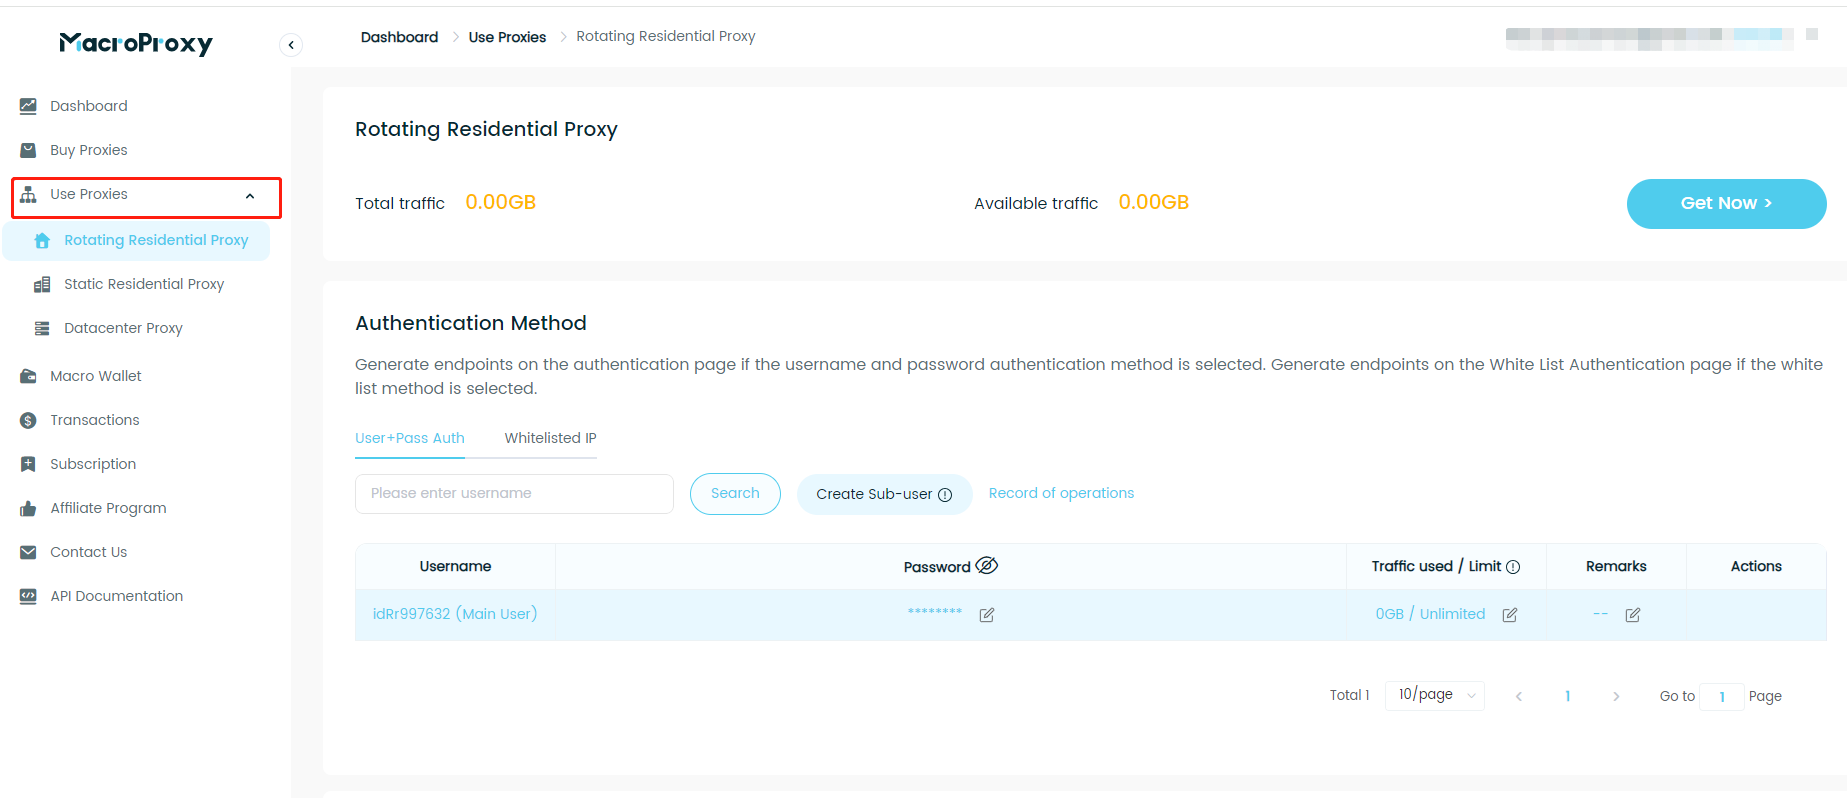The image size is (1847, 798).
Task: Click the Transactions dollar icon
Action: tap(28, 420)
